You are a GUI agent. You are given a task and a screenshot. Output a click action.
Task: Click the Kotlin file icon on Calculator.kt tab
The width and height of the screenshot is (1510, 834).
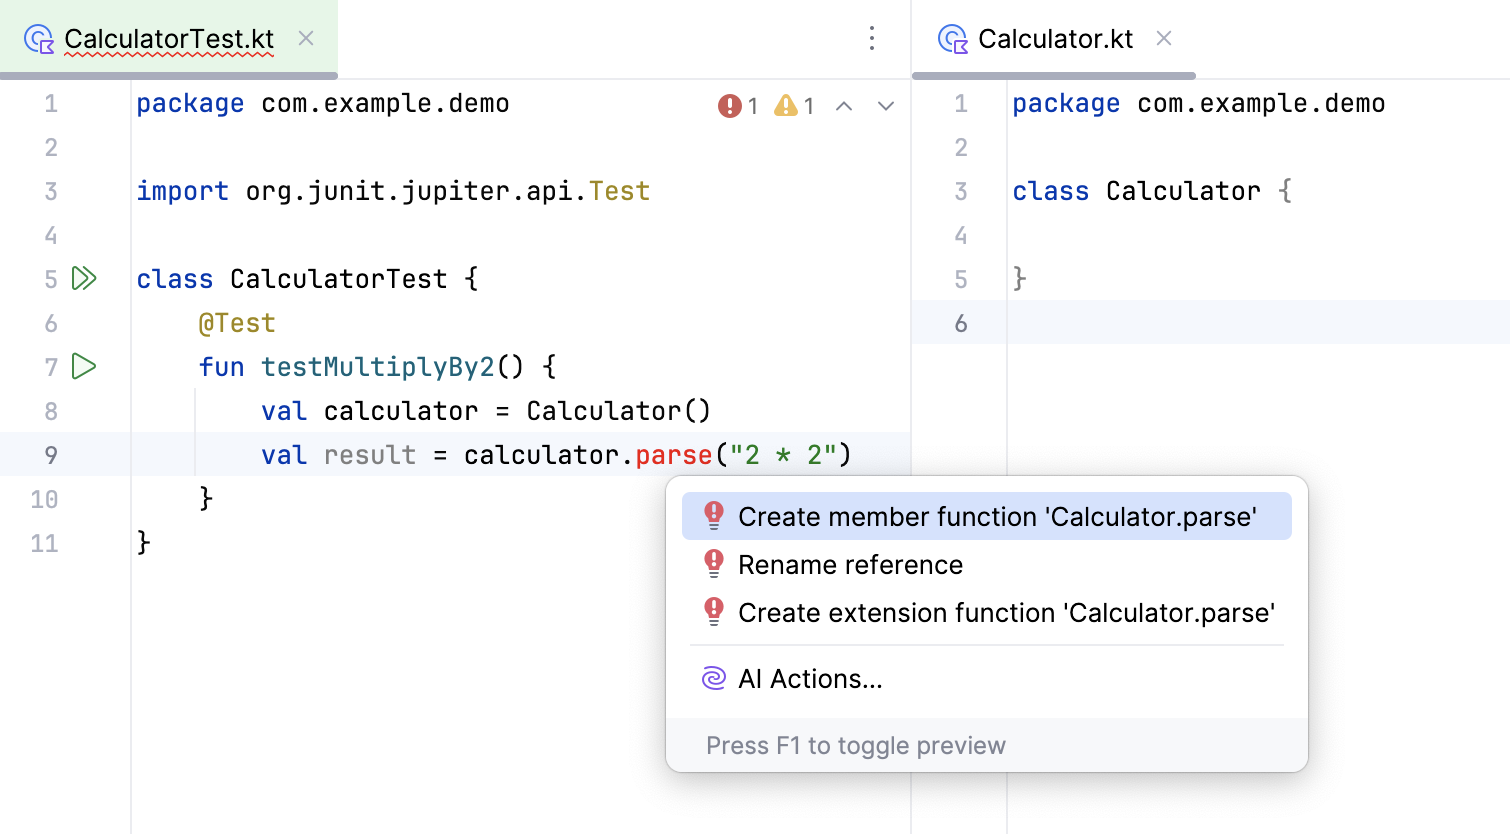[x=953, y=38]
